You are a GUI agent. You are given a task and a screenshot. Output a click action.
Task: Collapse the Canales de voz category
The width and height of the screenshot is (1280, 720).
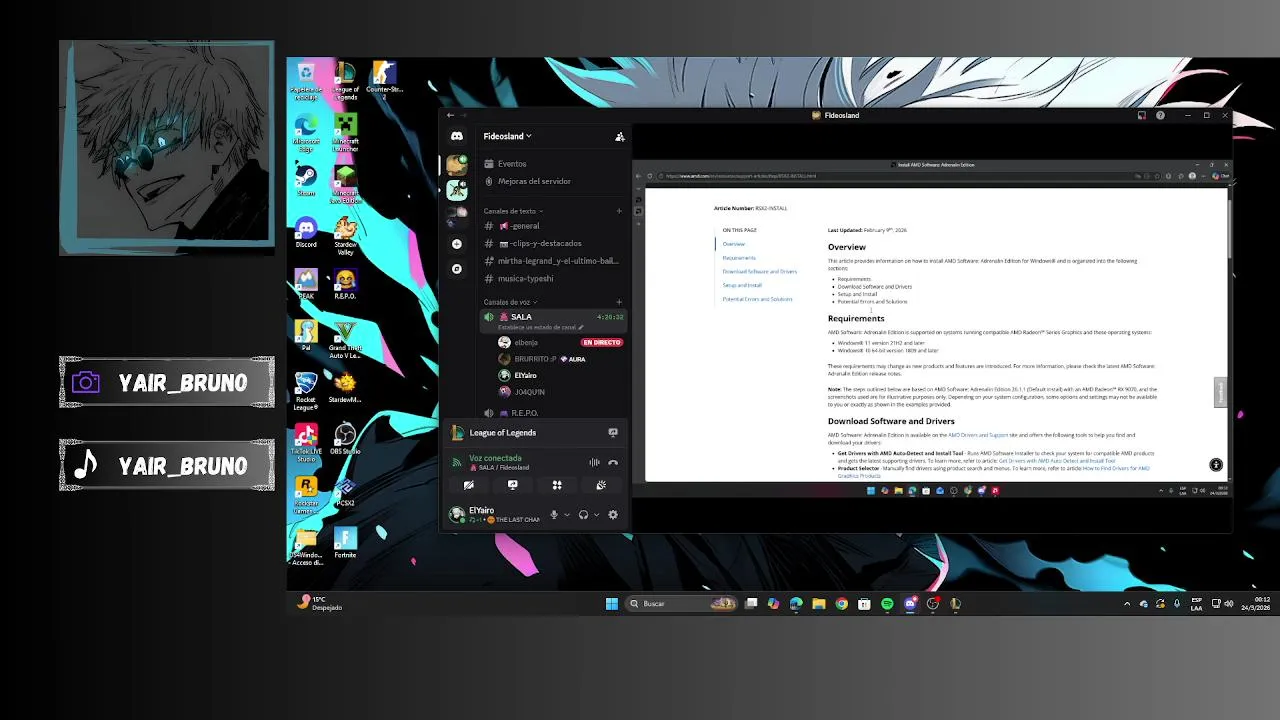tap(510, 302)
